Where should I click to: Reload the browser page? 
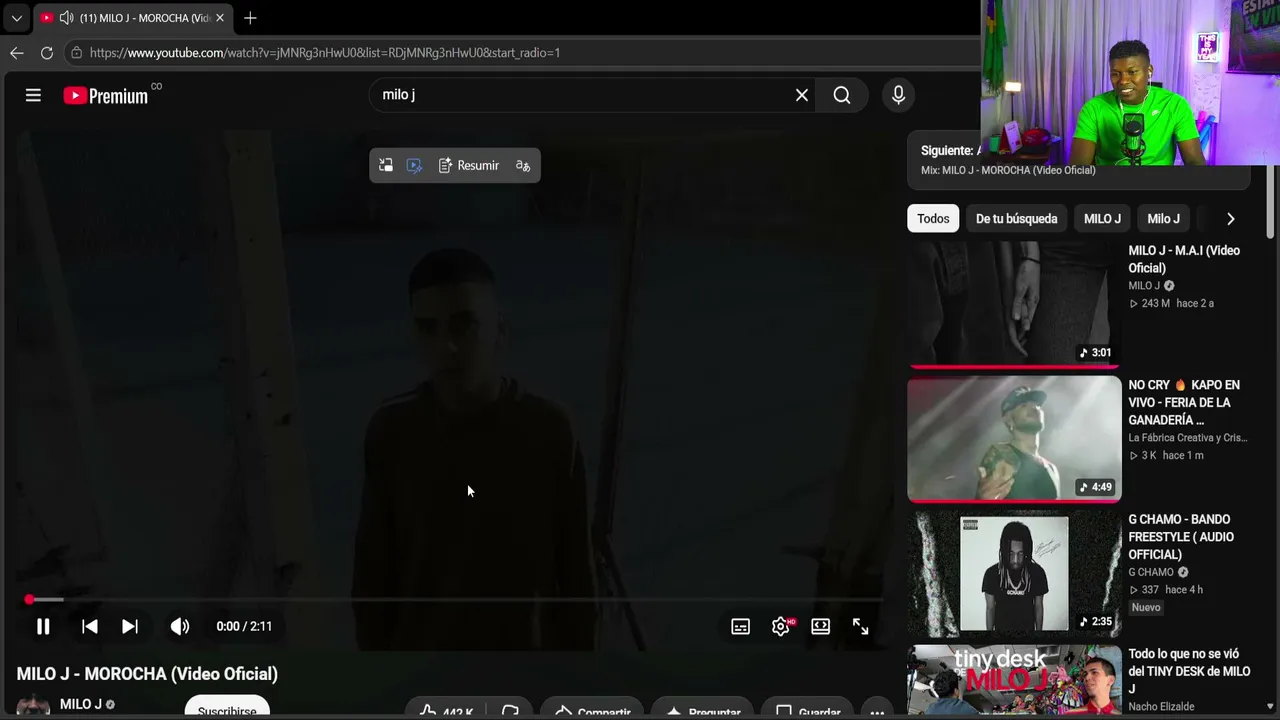pyautogui.click(x=47, y=53)
